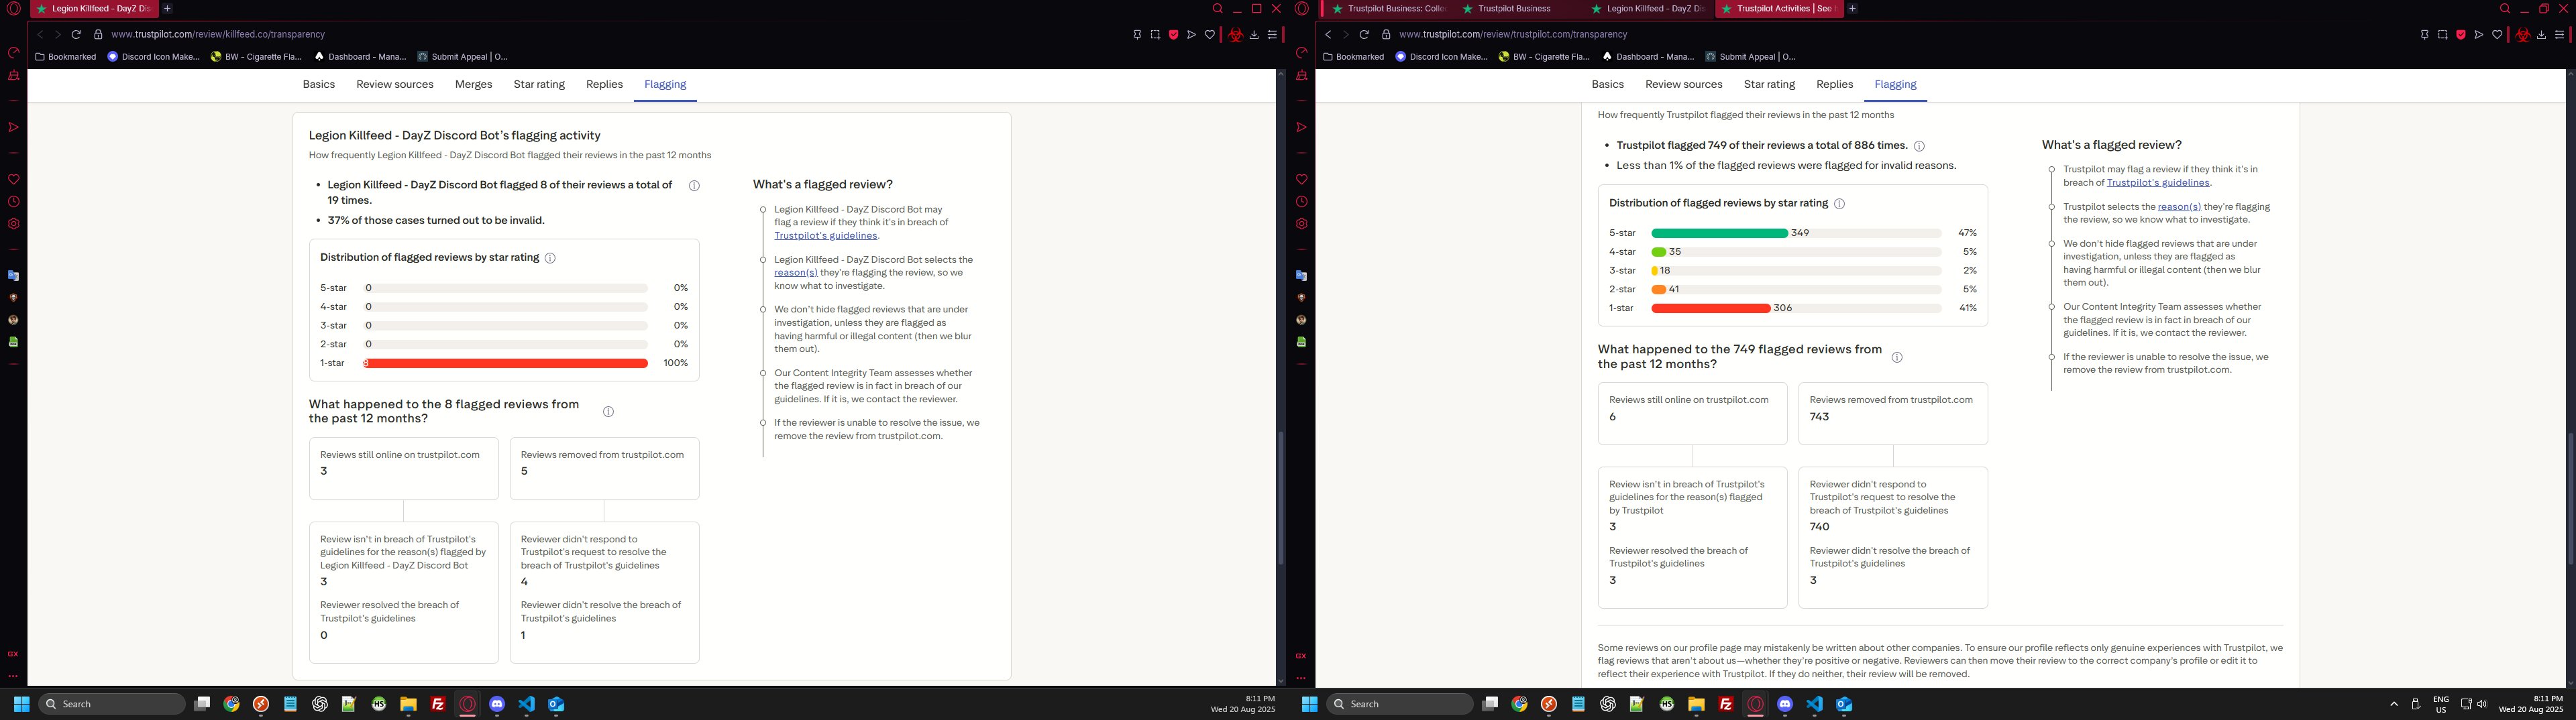Screen dimensions: 2576x720
Task: Click the USB device tray icon
Action: 2415,704
